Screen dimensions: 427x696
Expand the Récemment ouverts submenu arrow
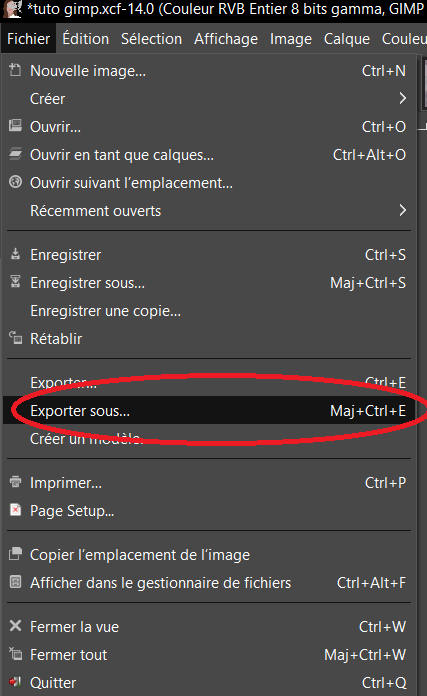pos(403,210)
